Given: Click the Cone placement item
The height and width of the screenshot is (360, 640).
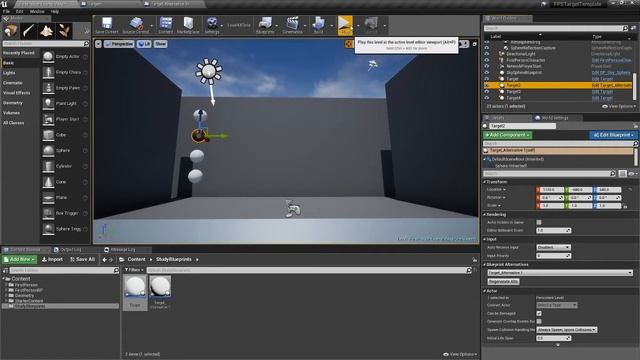Looking at the screenshot, I should (65, 182).
